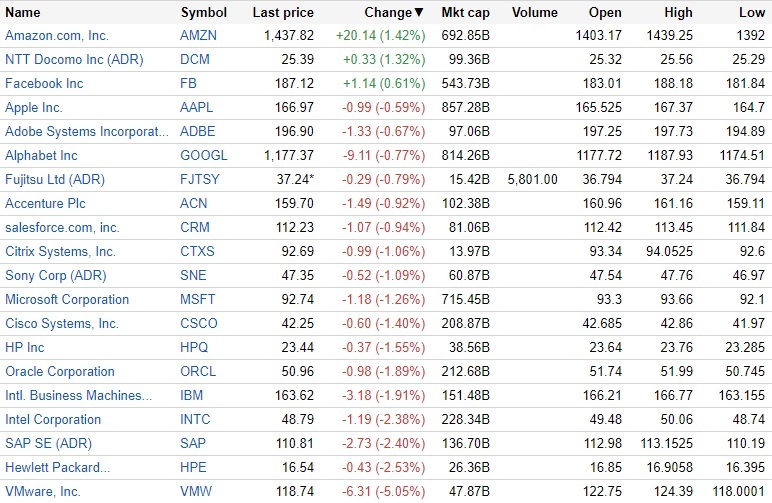Click the GOOGL symbol link

click(203, 155)
